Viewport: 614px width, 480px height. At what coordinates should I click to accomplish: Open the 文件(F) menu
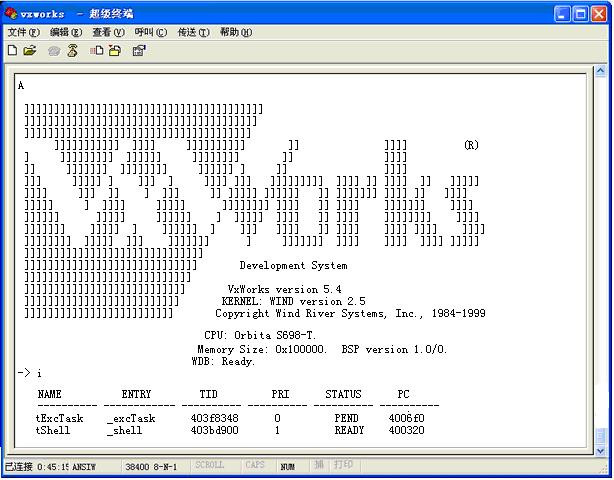point(22,32)
